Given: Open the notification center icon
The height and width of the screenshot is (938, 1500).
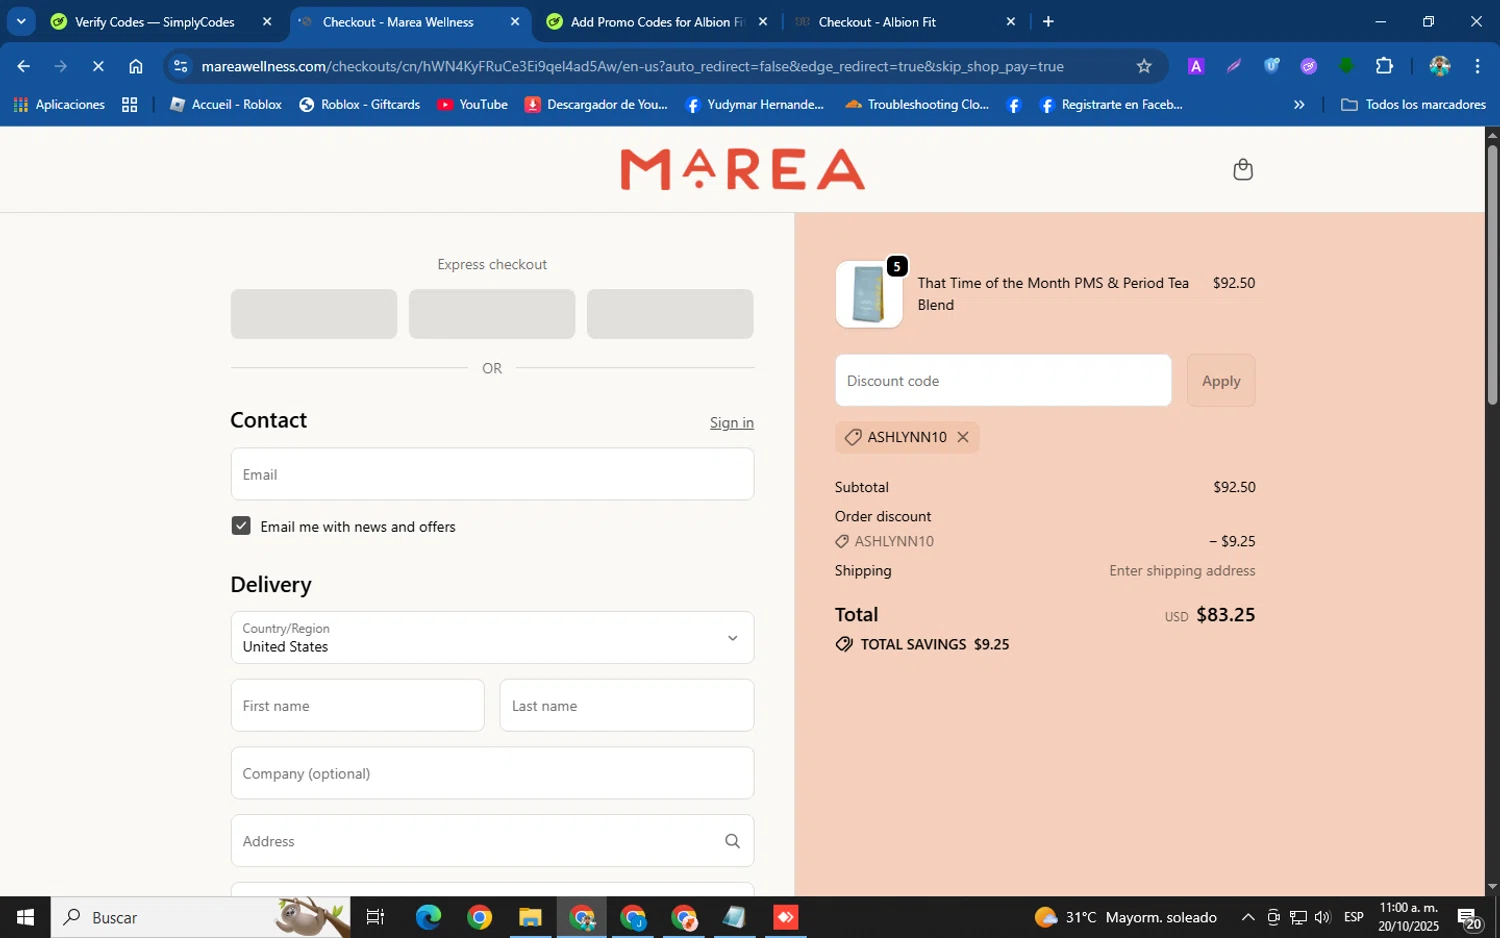Looking at the screenshot, I should click(x=1469, y=918).
